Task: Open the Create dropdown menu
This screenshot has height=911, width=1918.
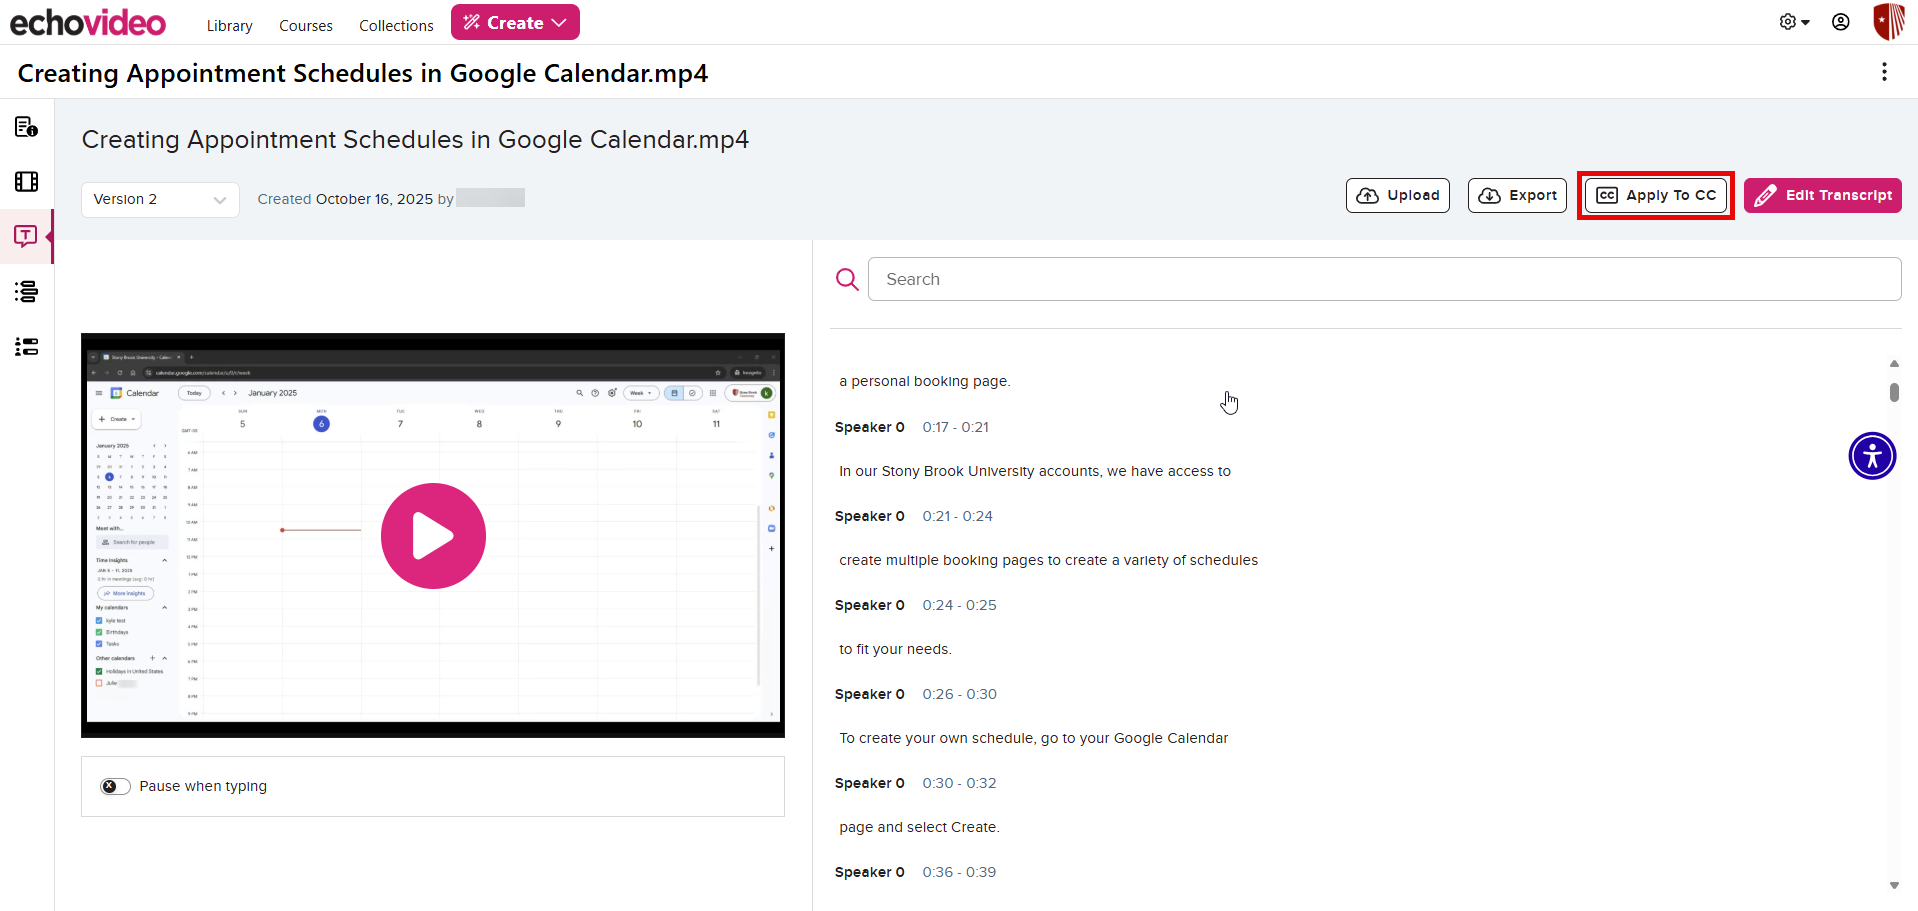Action: 515,22
